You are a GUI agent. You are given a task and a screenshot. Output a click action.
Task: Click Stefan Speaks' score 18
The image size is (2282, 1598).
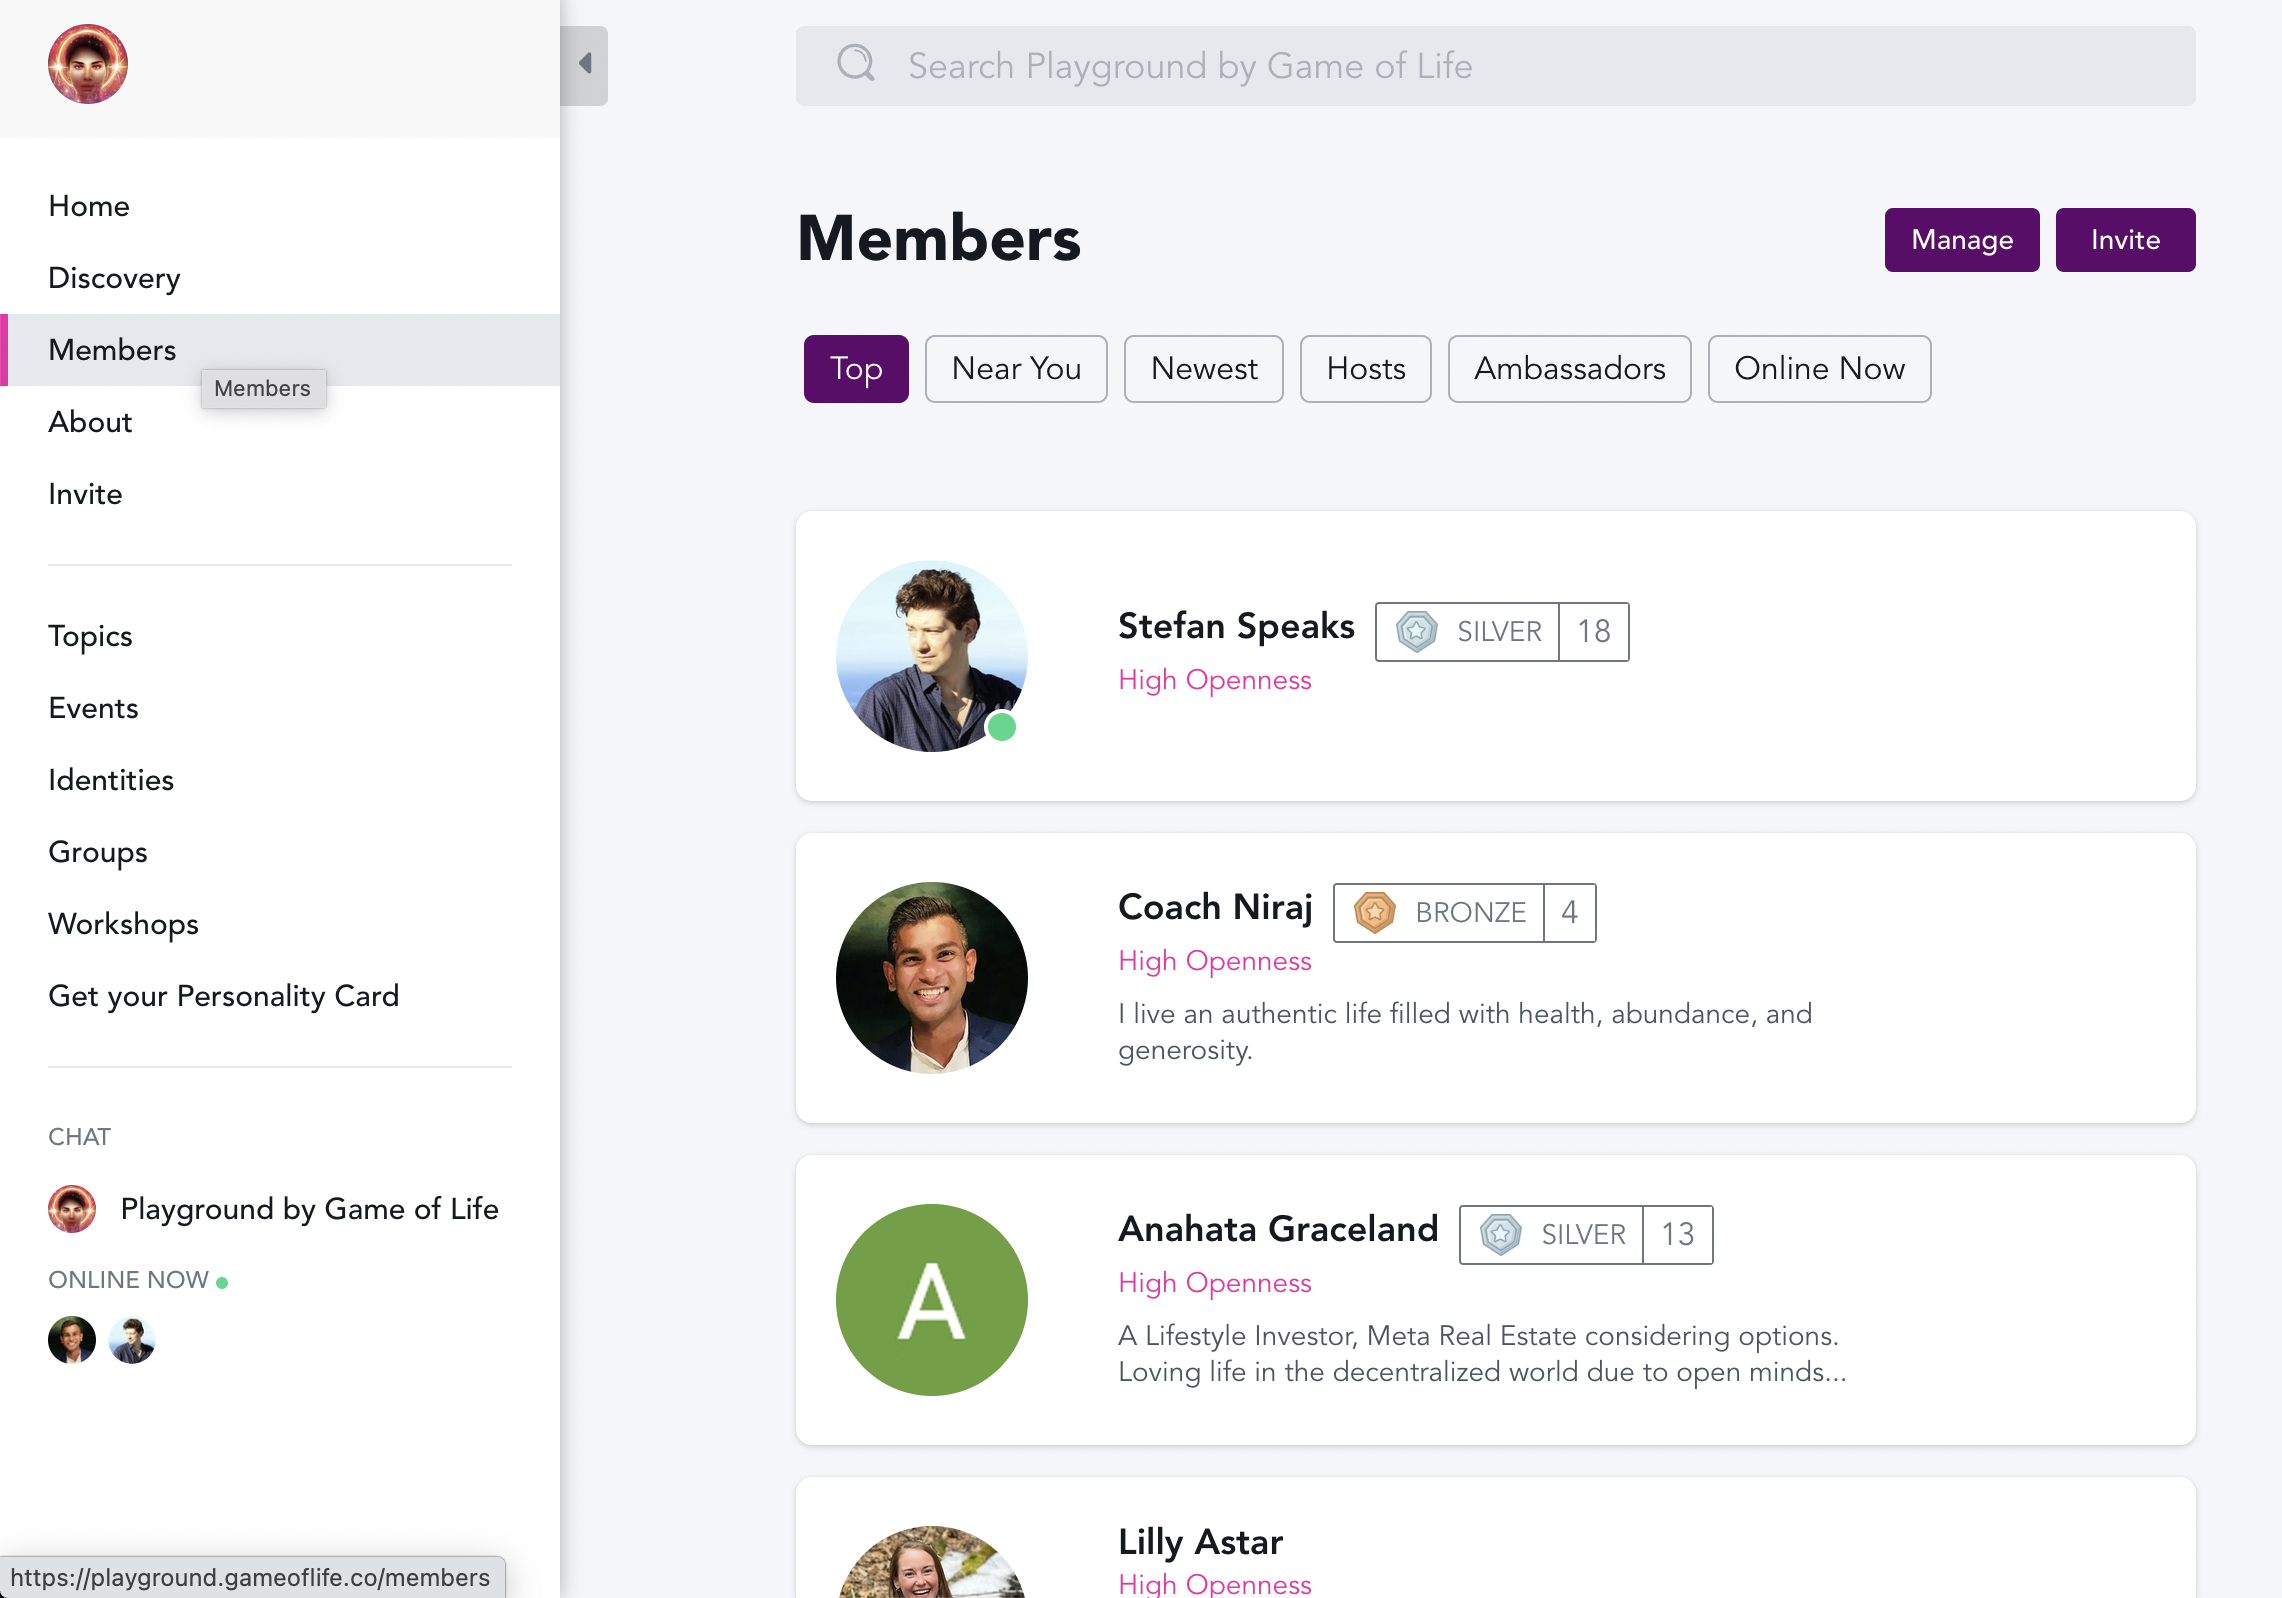click(1594, 632)
